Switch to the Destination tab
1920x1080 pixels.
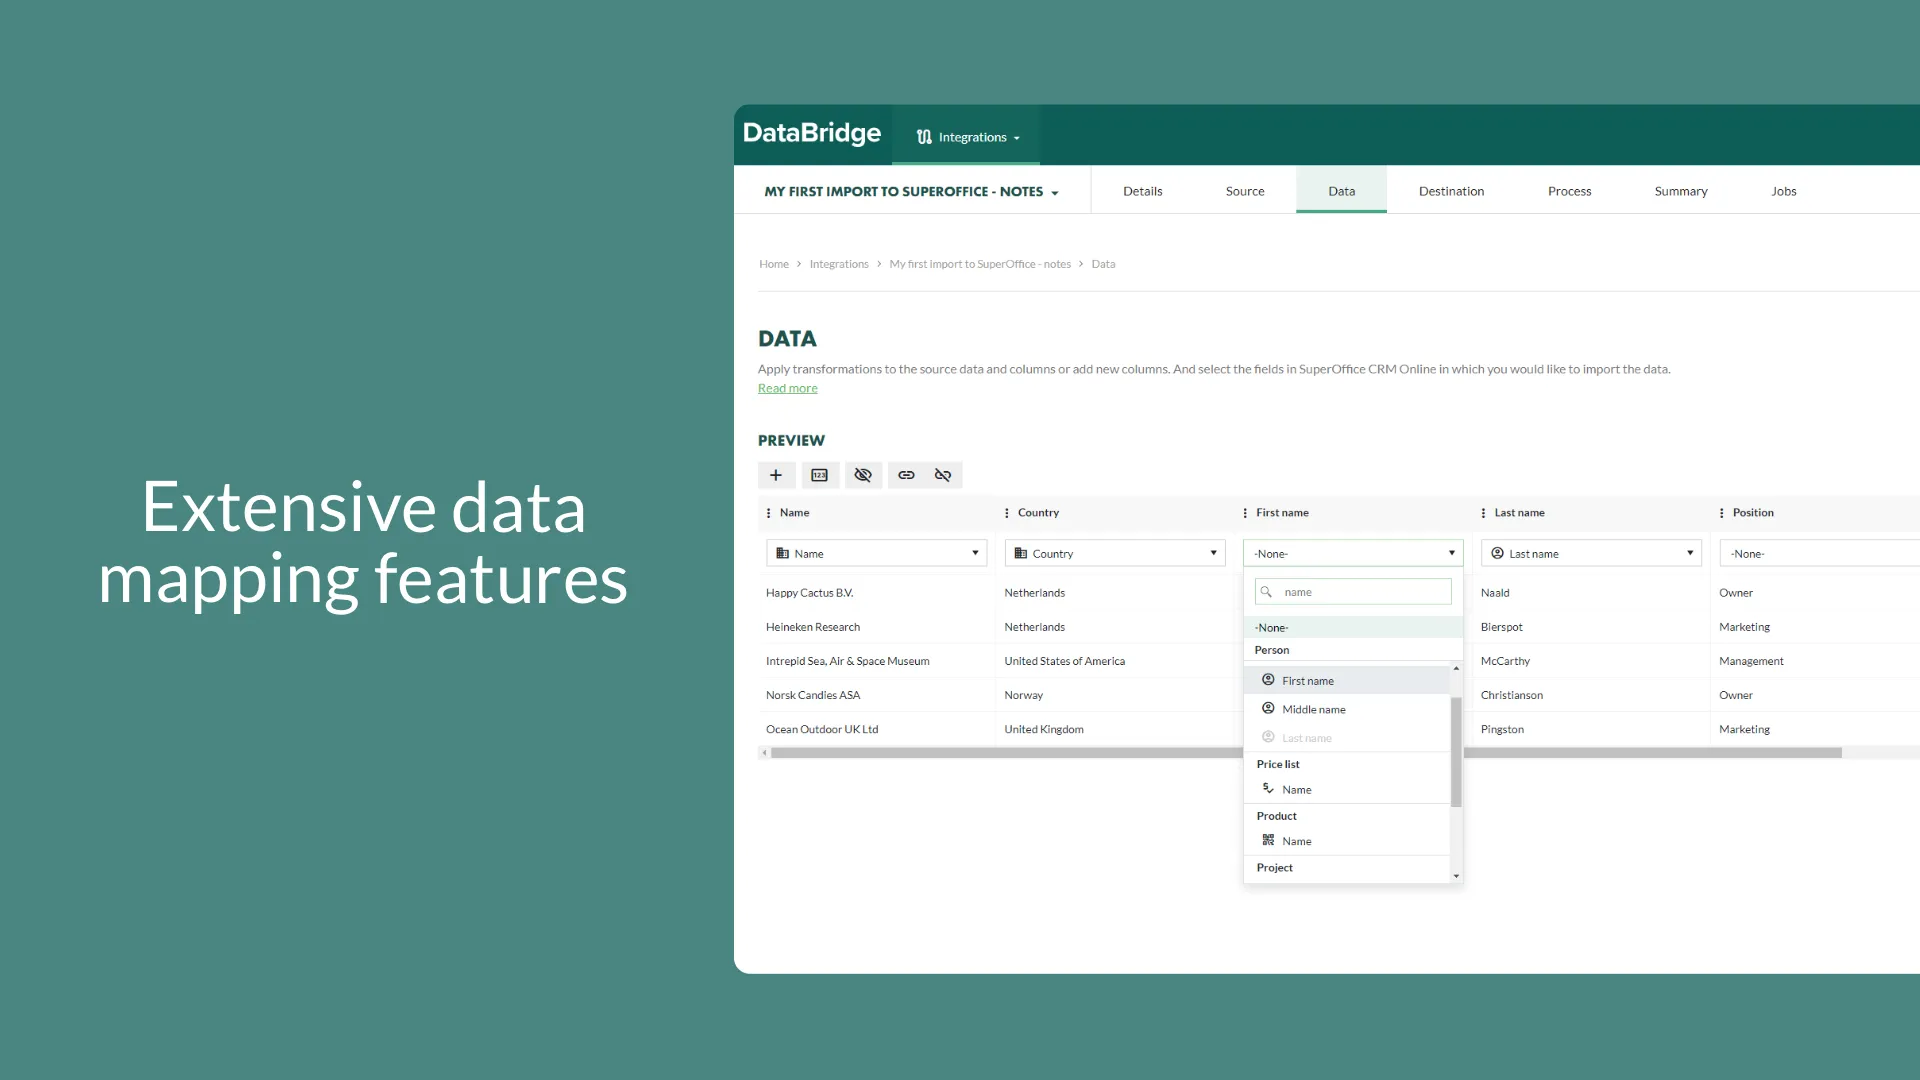point(1451,191)
